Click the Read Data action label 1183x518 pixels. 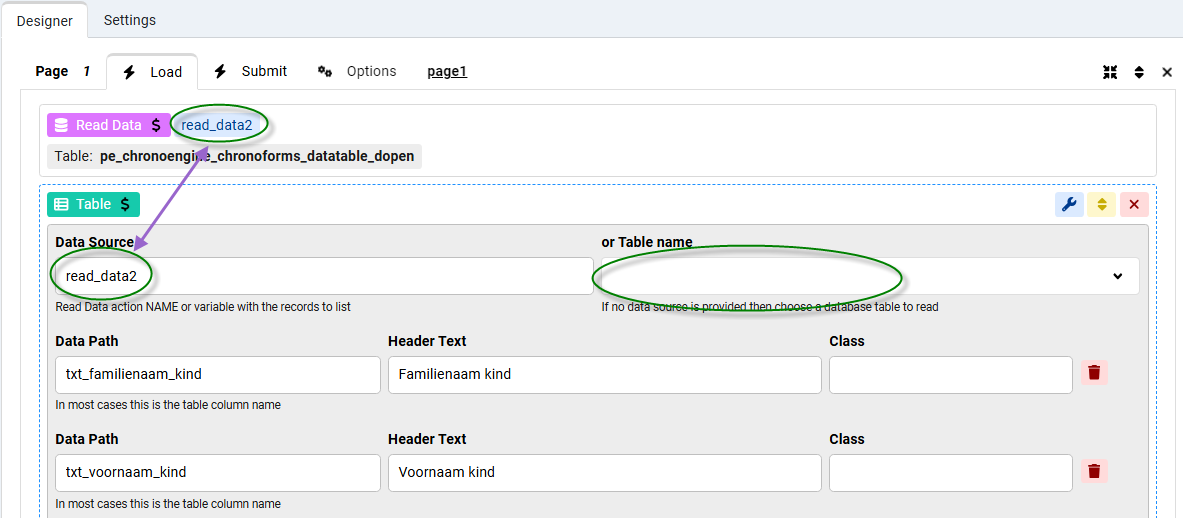(x=109, y=125)
